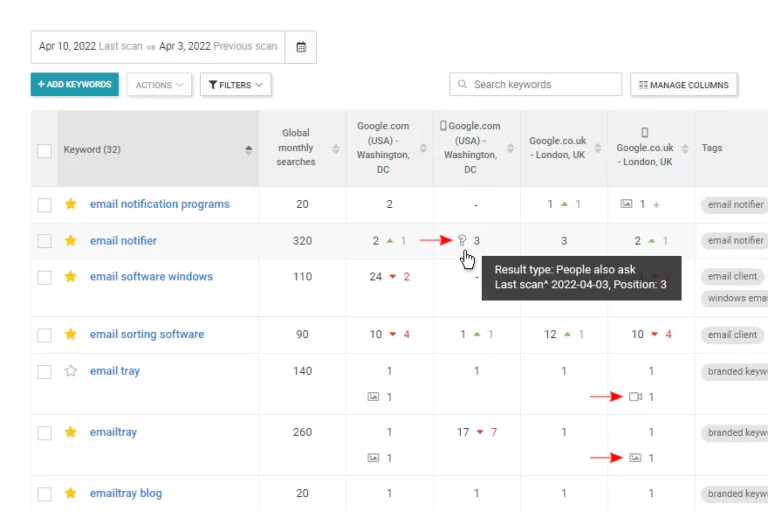Click email notifier tag in email notifier row
Viewport: 768px width, 511px height.
click(x=734, y=241)
